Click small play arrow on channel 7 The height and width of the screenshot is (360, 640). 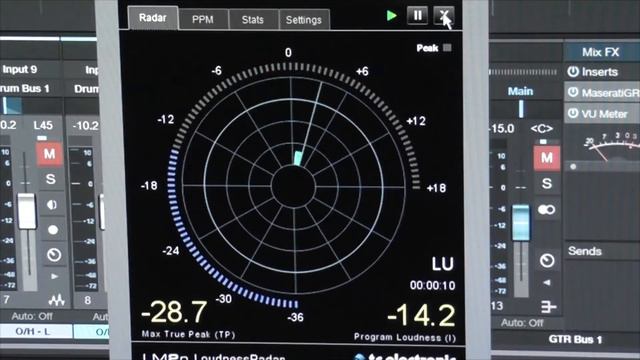pyautogui.click(x=55, y=276)
